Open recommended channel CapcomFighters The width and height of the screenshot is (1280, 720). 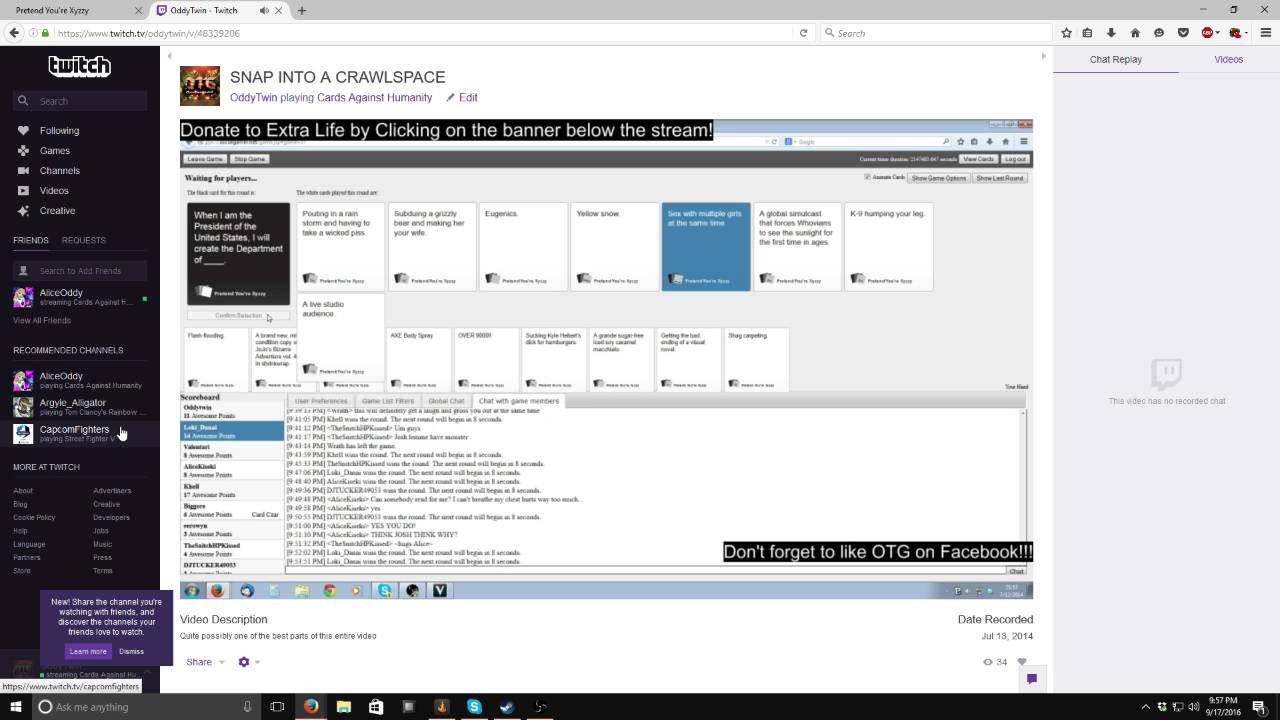[80, 433]
